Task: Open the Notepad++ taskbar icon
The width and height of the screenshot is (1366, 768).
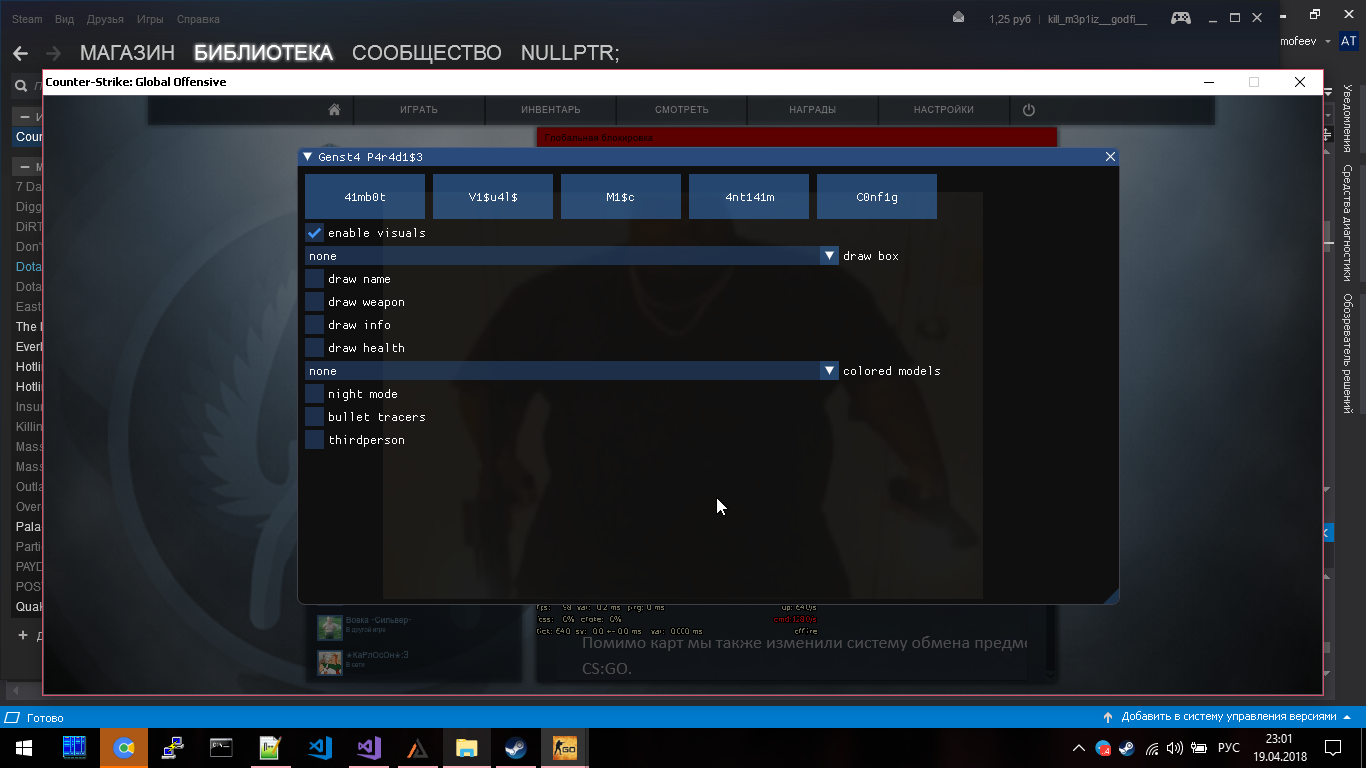Action: pos(271,748)
